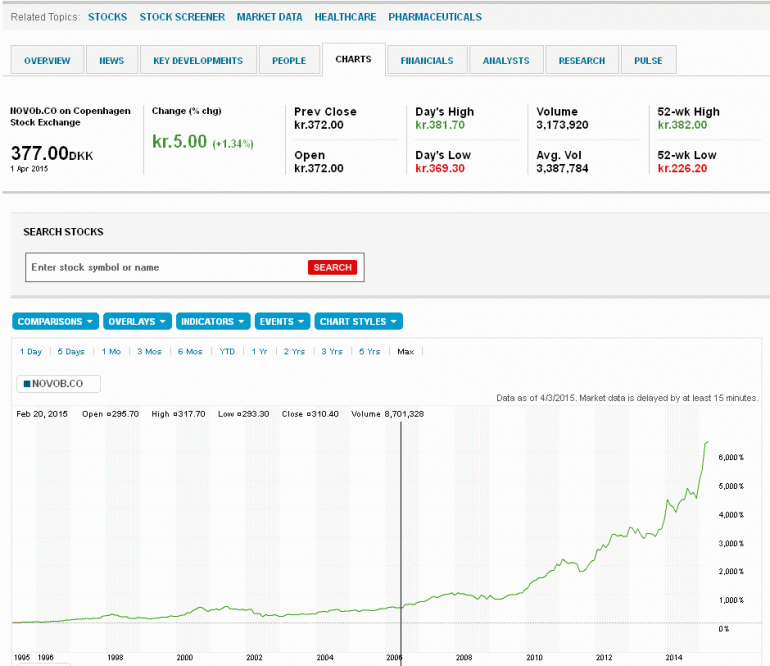
Task: Open the Key Developments tab
Action: pyautogui.click(x=198, y=61)
